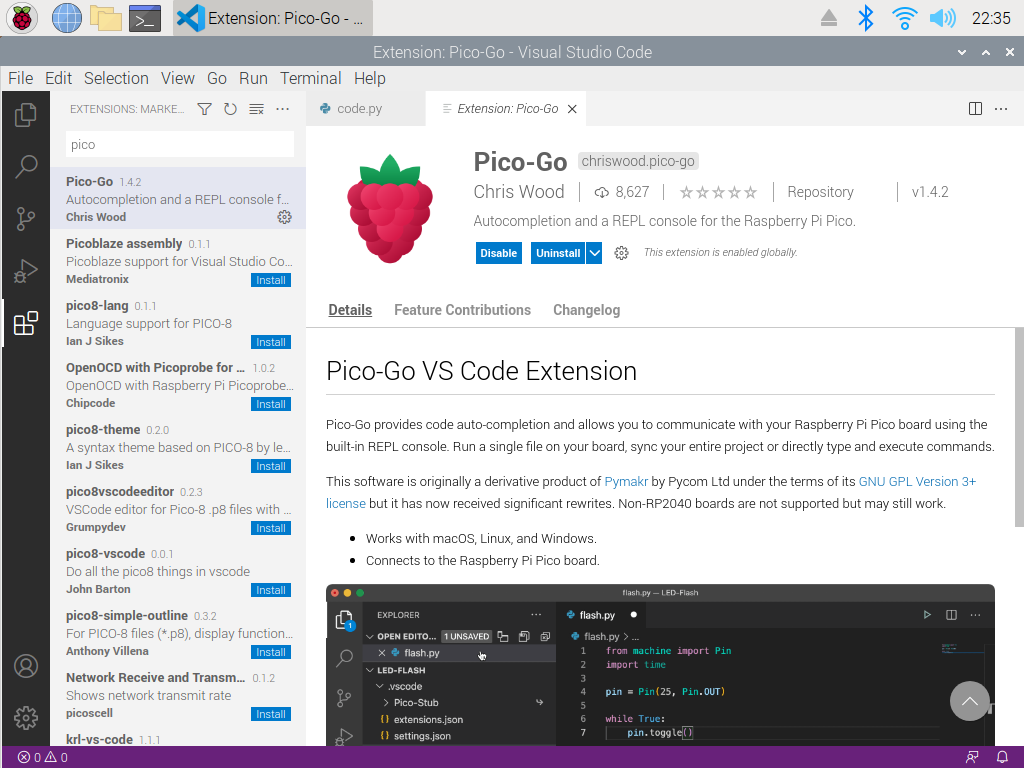Launch the web browser from taskbar

click(x=67, y=18)
